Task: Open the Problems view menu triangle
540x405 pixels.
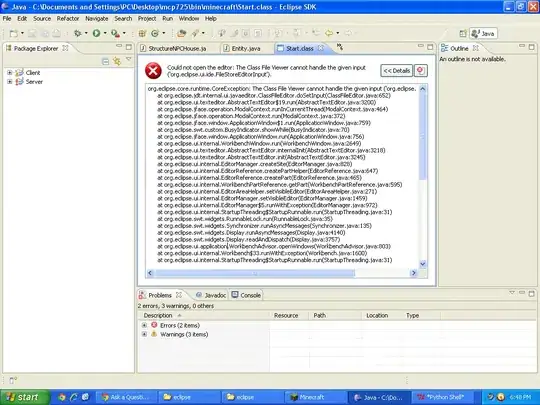Action: pyautogui.click(x=512, y=293)
